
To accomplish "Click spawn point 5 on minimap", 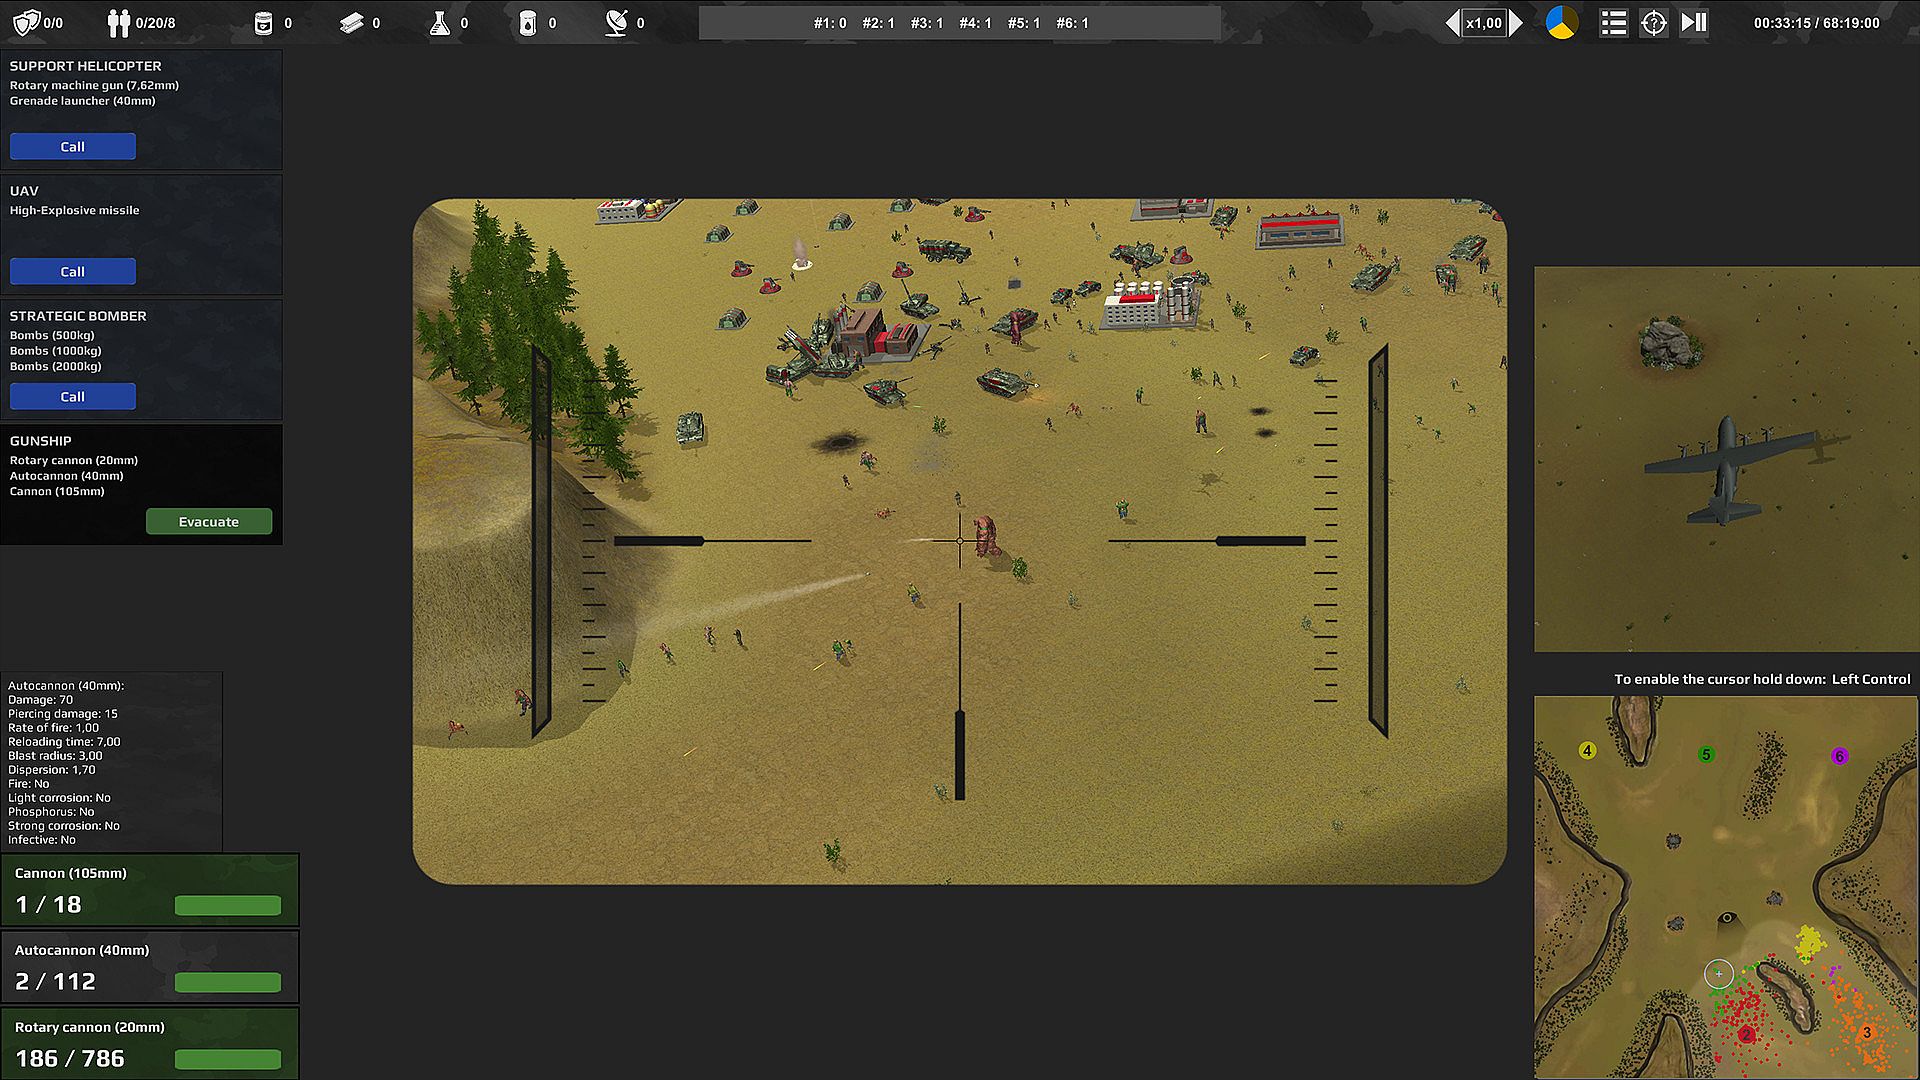I will click(x=1706, y=754).
